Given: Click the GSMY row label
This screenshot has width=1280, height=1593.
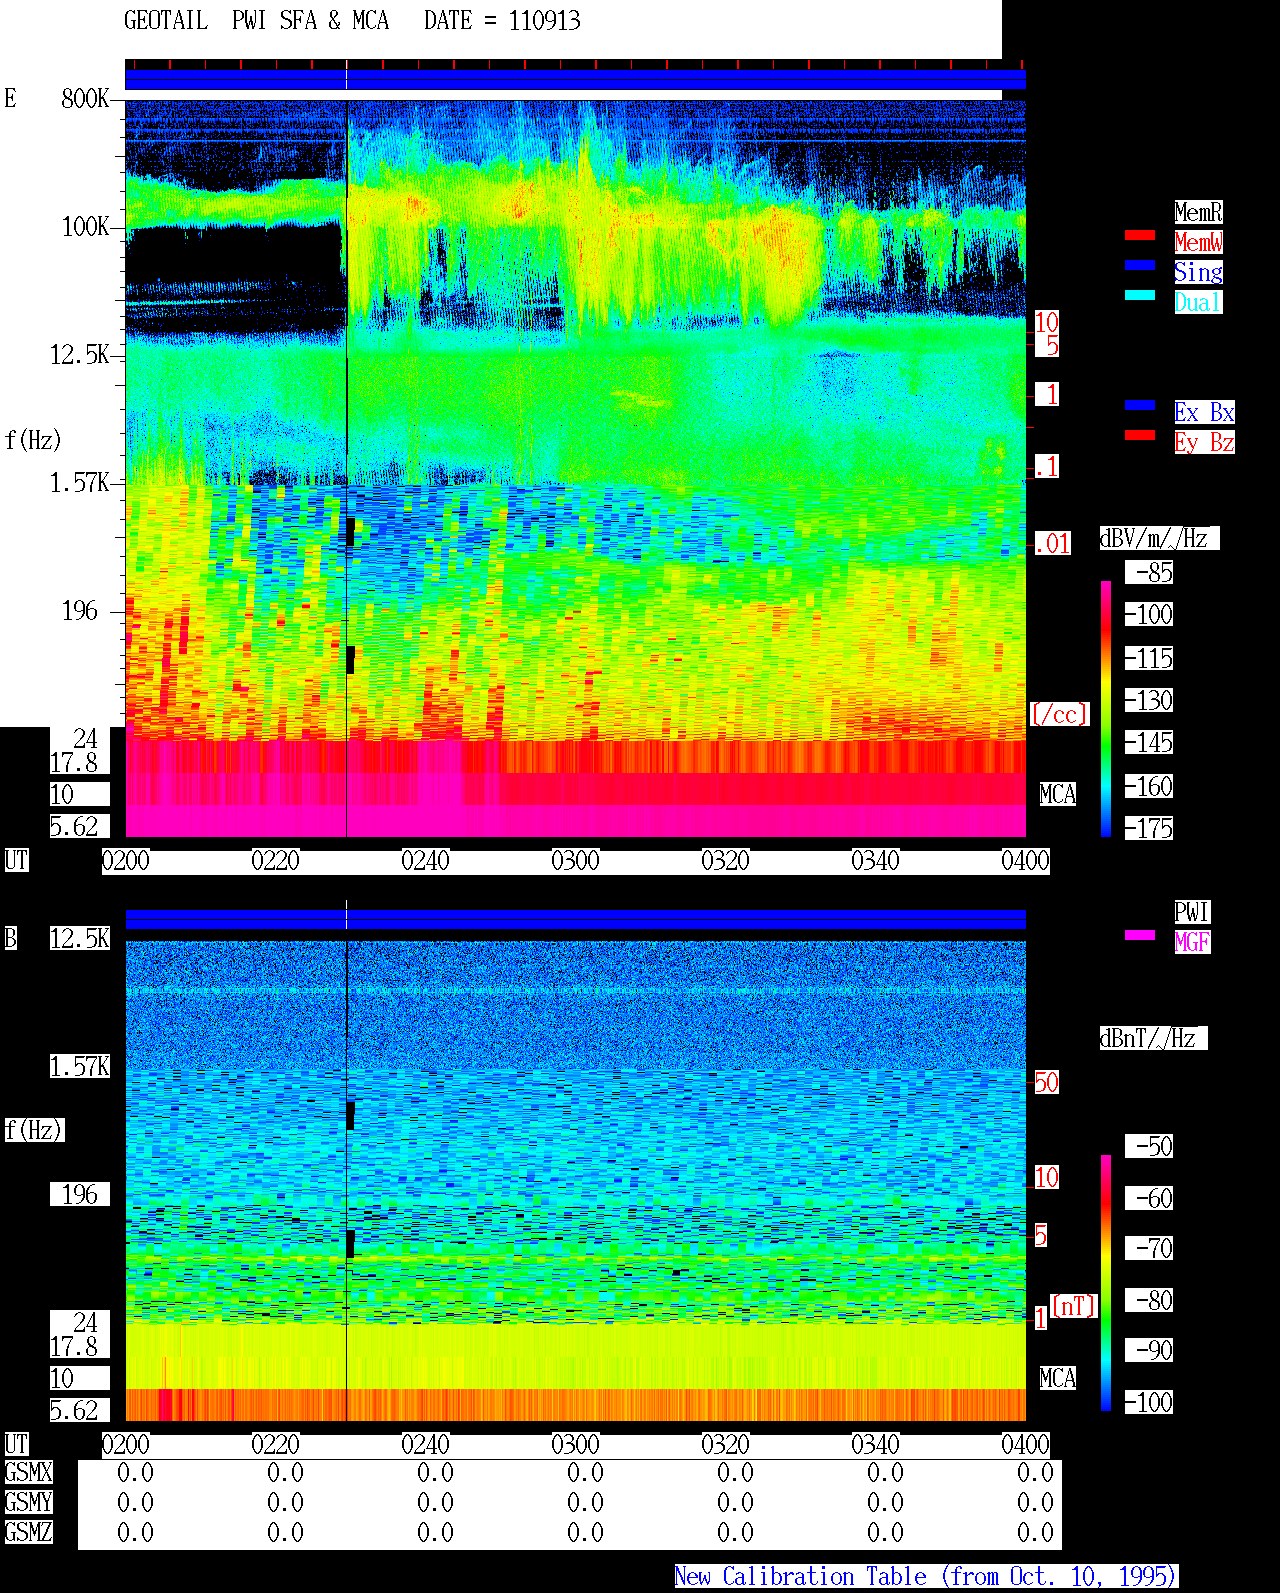Looking at the screenshot, I should pos(28,1502).
